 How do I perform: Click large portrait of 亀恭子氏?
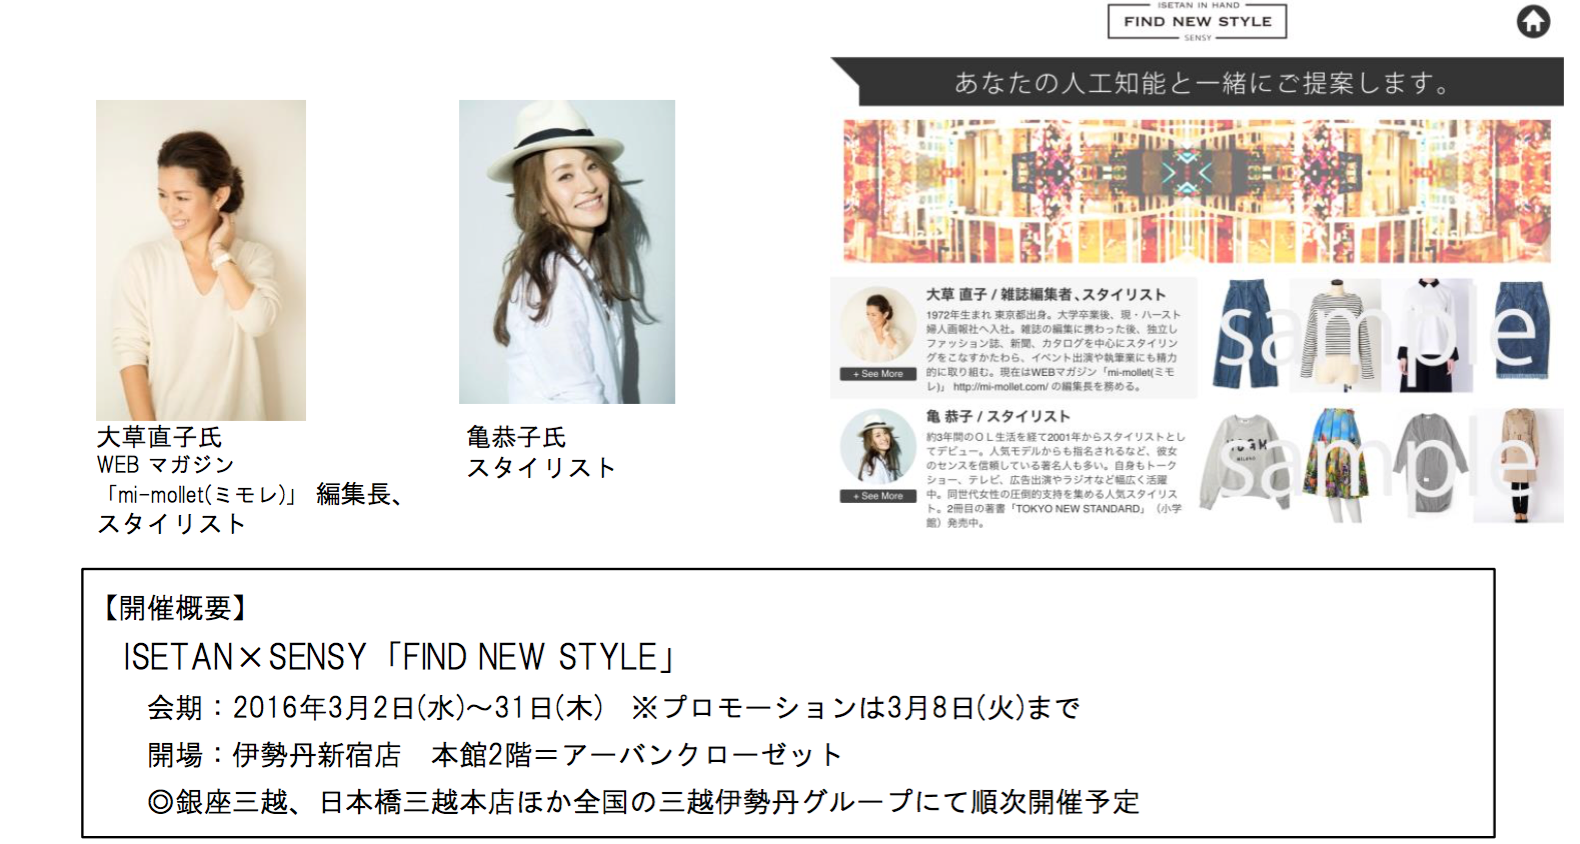coord(567,252)
